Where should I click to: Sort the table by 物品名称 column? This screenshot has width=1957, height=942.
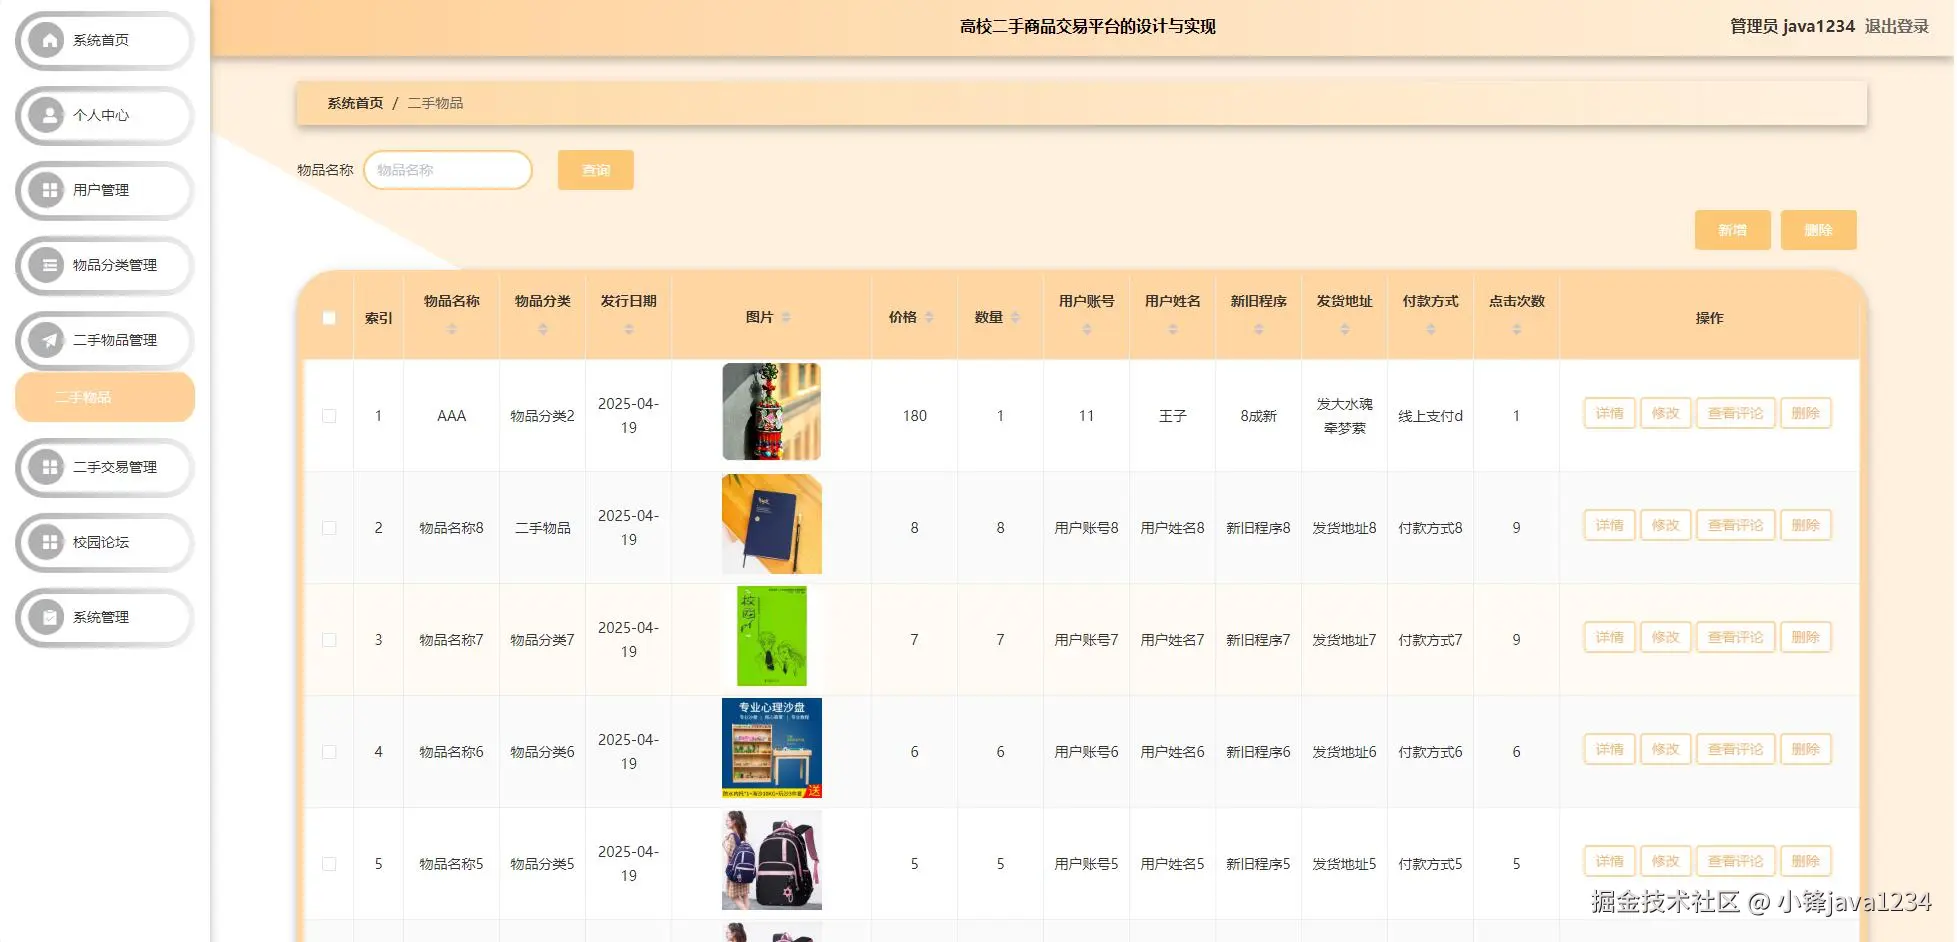coord(451,329)
